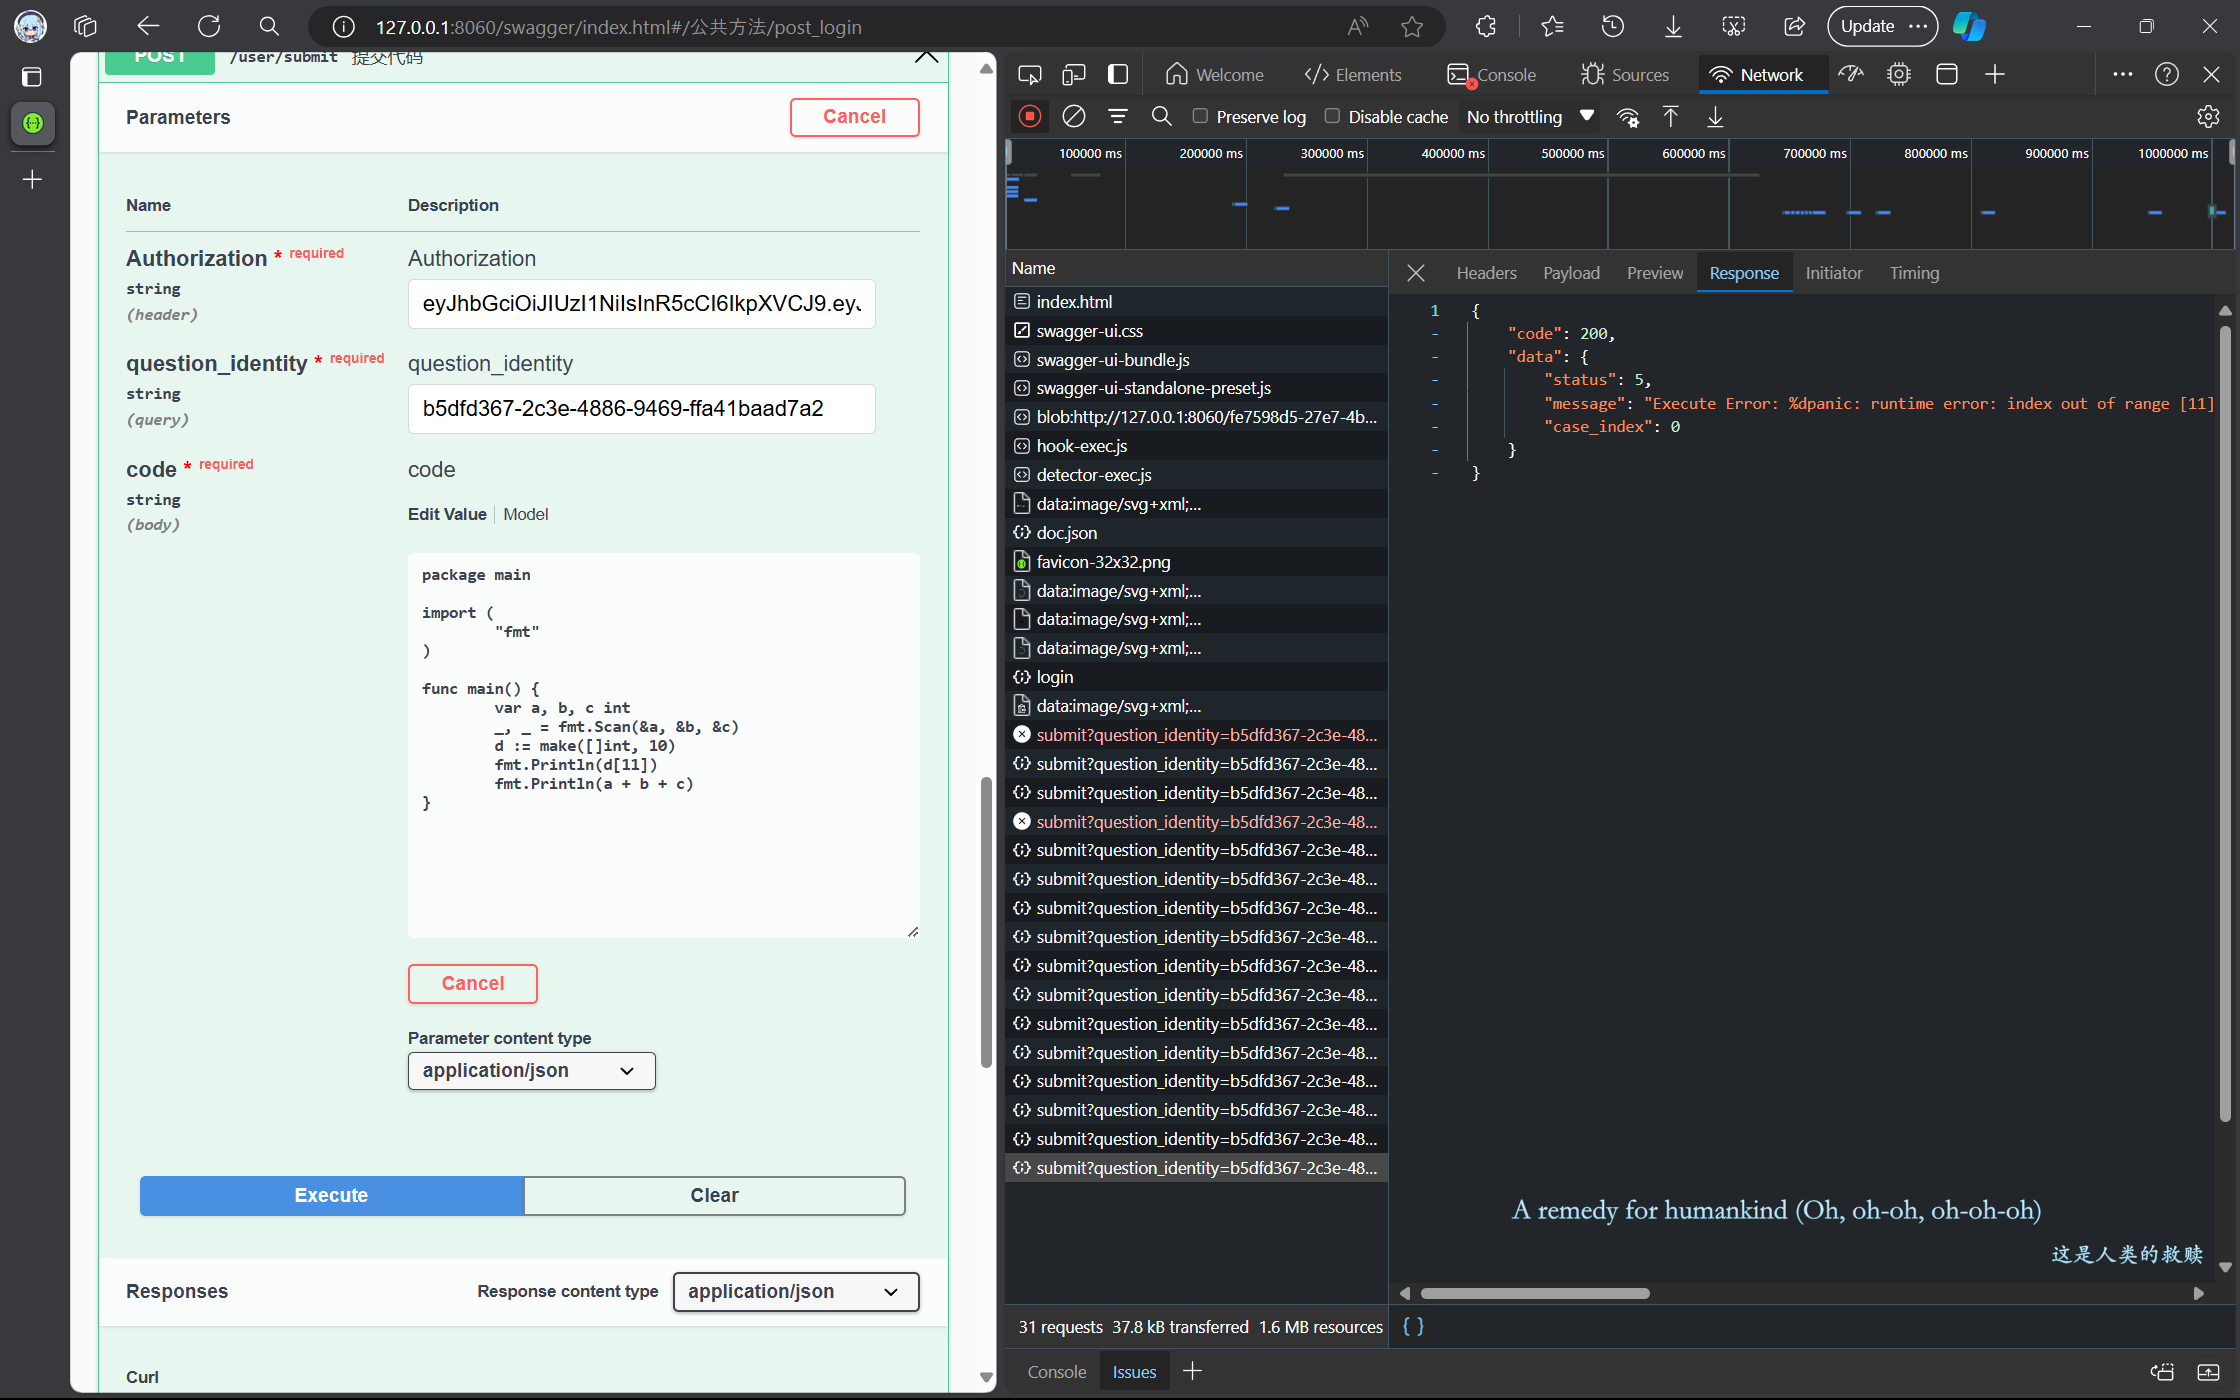Click horizontal scrollbar in response pane
2240x1400 pixels.
point(1535,1293)
